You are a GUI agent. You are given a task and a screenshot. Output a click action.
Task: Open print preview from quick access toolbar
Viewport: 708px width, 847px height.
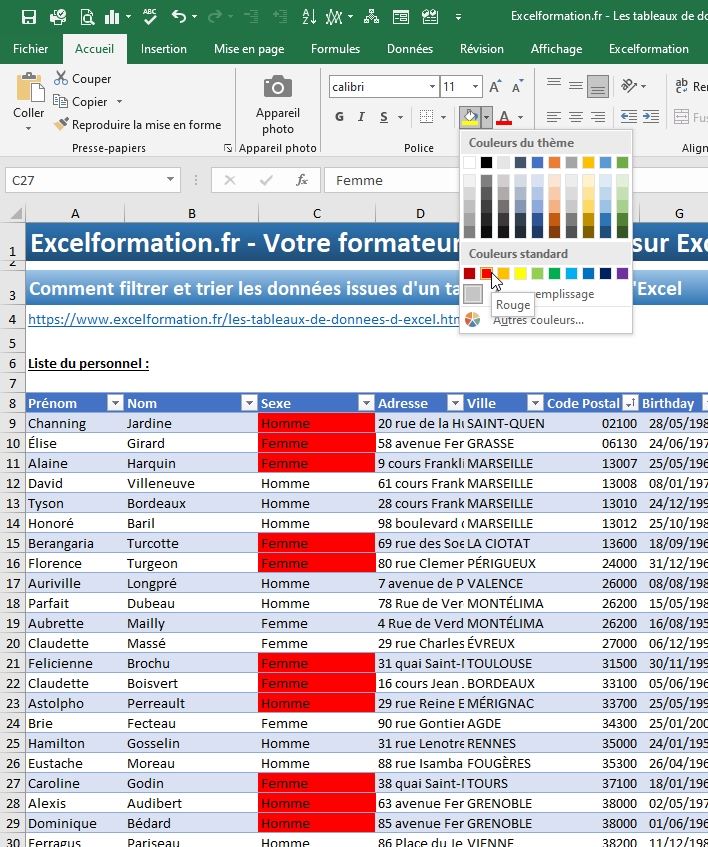pyautogui.click(x=87, y=17)
